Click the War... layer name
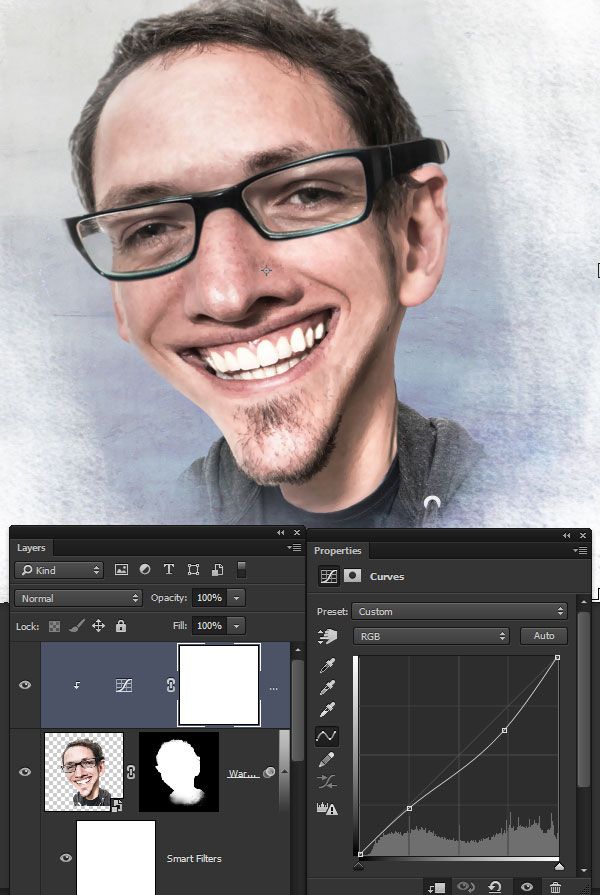This screenshot has height=895, width=600. tap(243, 773)
